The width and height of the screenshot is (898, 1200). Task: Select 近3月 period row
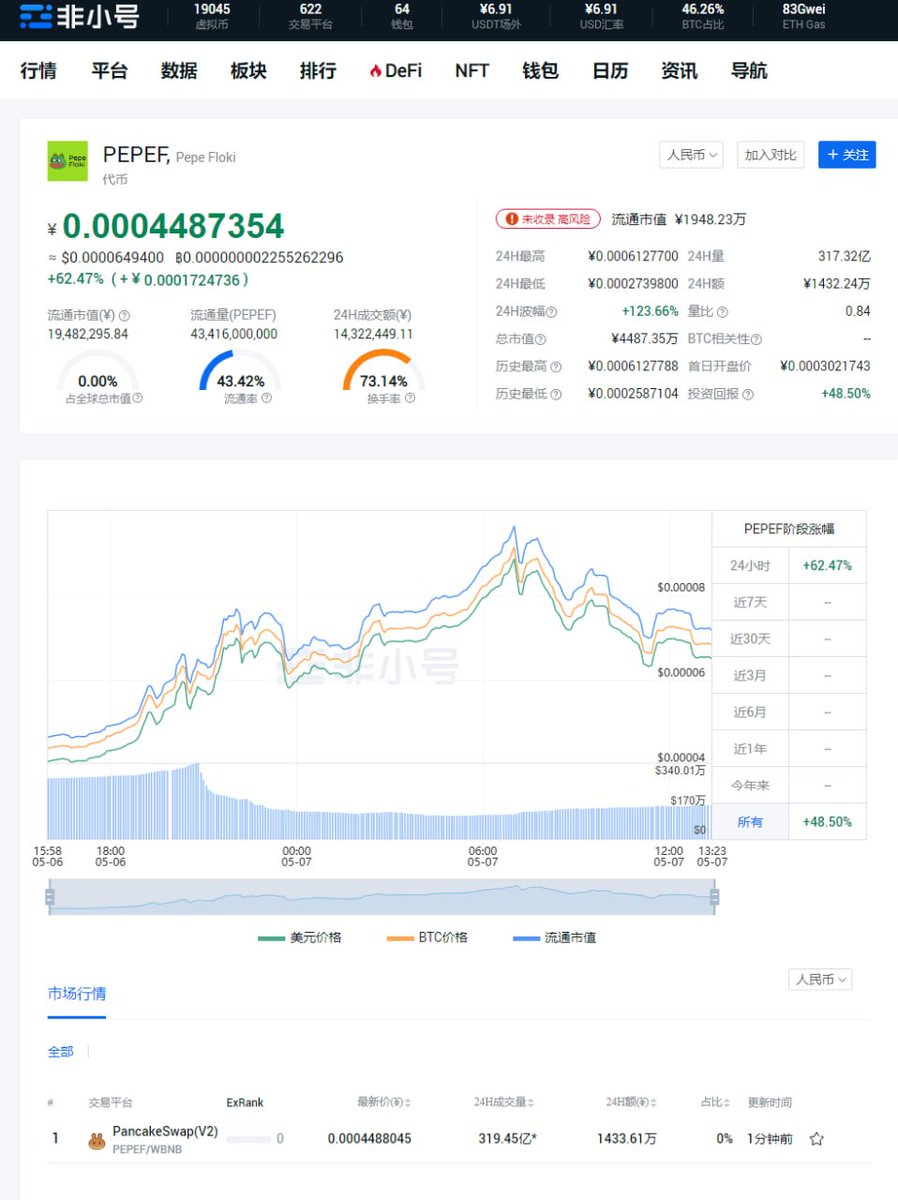tap(789, 676)
